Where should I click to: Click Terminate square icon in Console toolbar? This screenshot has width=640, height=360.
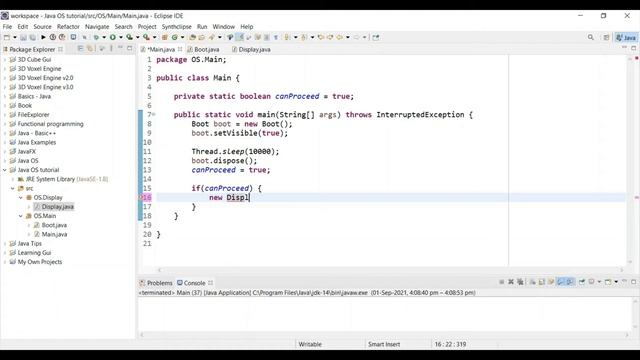pyautogui.click(x=502, y=282)
